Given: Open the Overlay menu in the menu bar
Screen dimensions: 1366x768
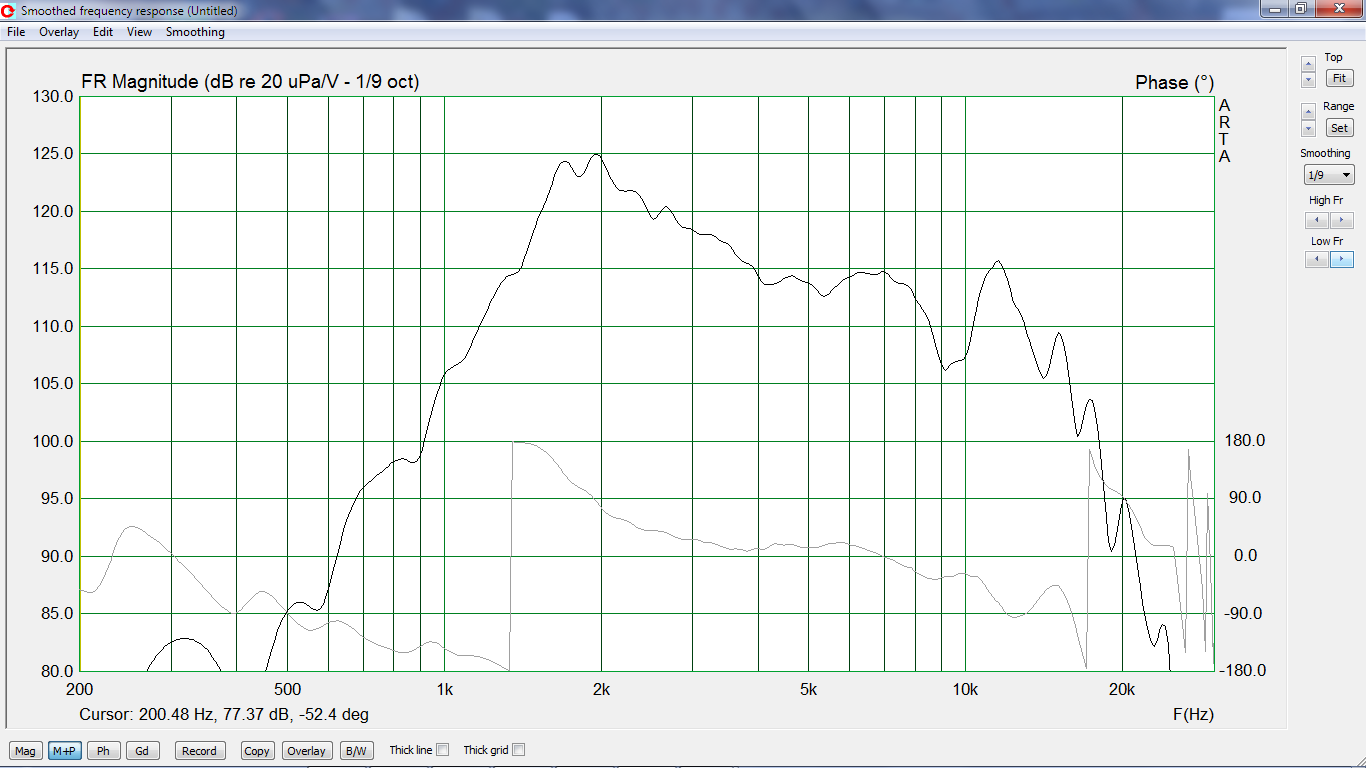Looking at the screenshot, I should 59,32.
